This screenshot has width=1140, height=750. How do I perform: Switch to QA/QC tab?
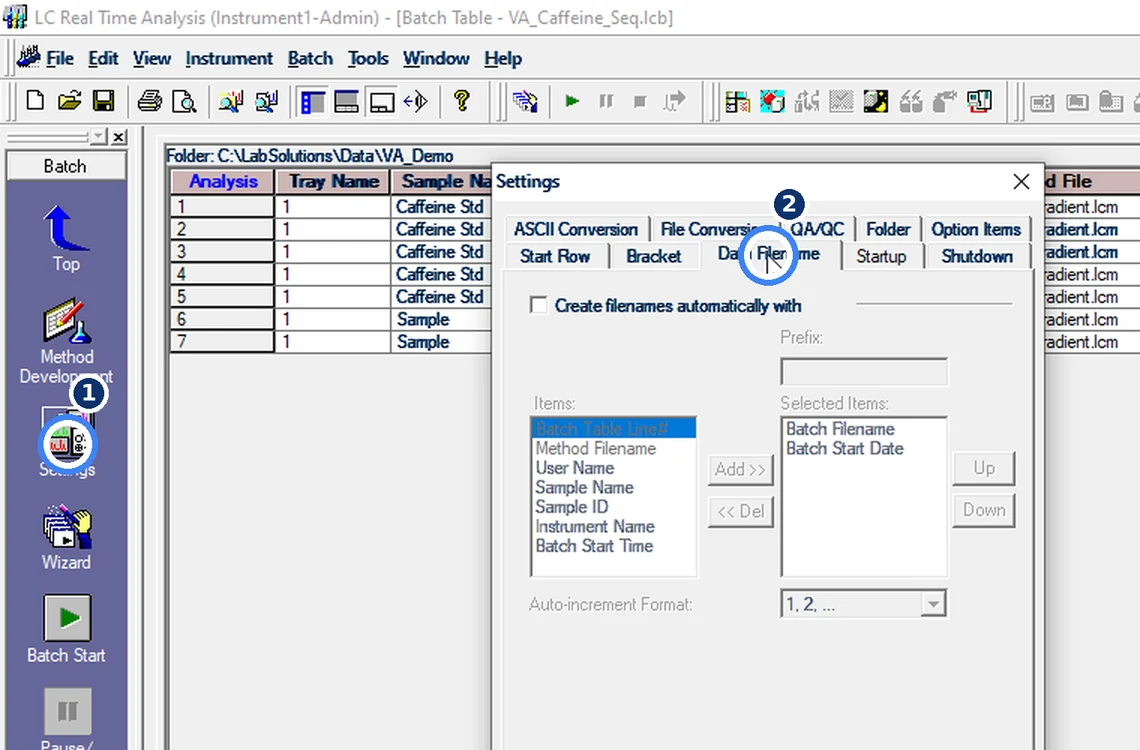(817, 229)
